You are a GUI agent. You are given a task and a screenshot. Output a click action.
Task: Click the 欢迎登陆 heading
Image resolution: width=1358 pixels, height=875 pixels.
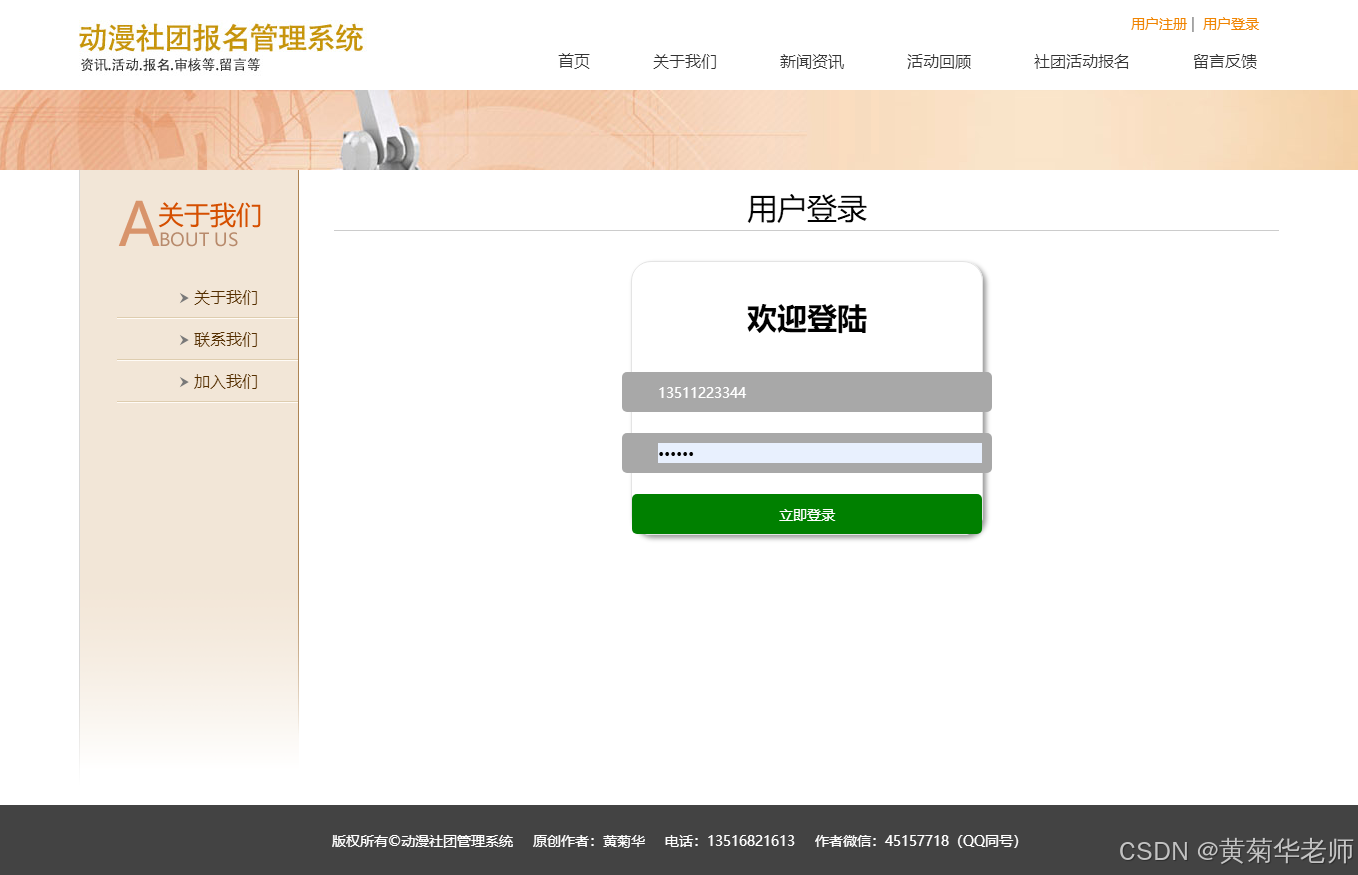[807, 319]
